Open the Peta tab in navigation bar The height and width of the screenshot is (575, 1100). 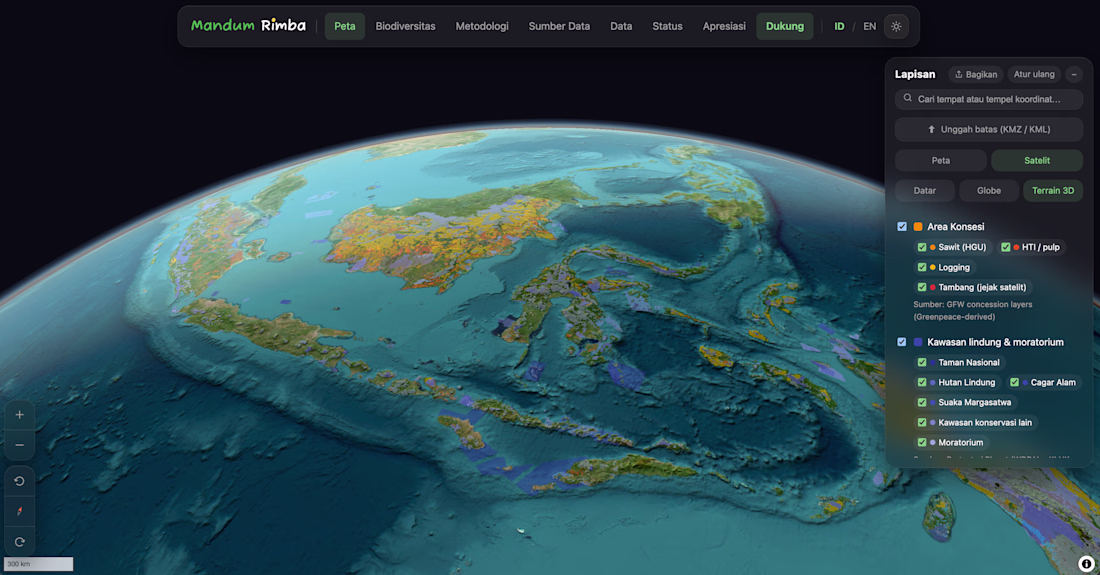(x=344, y=26)
